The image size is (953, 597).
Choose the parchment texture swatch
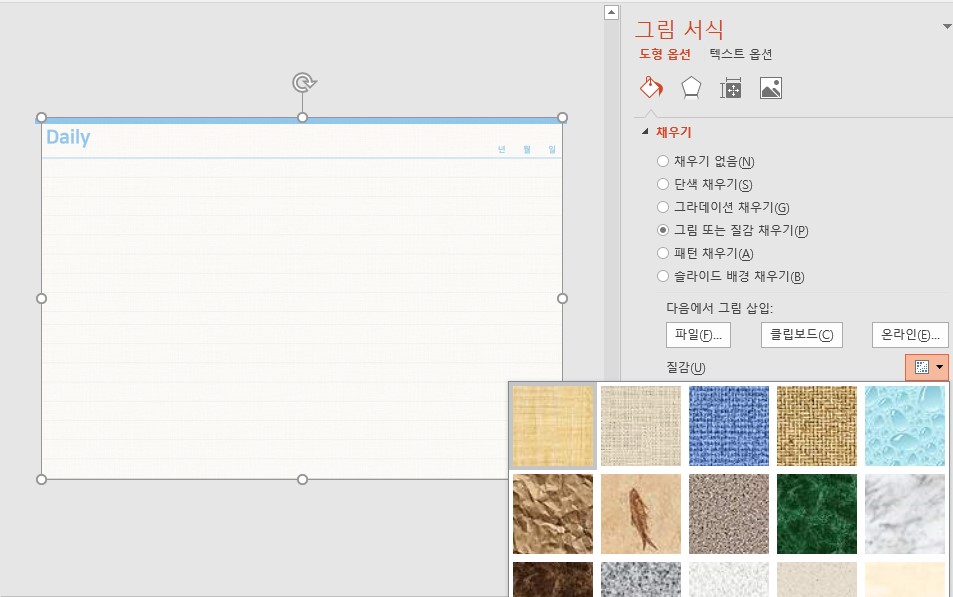pyautogui.click(x=905, y=579)
